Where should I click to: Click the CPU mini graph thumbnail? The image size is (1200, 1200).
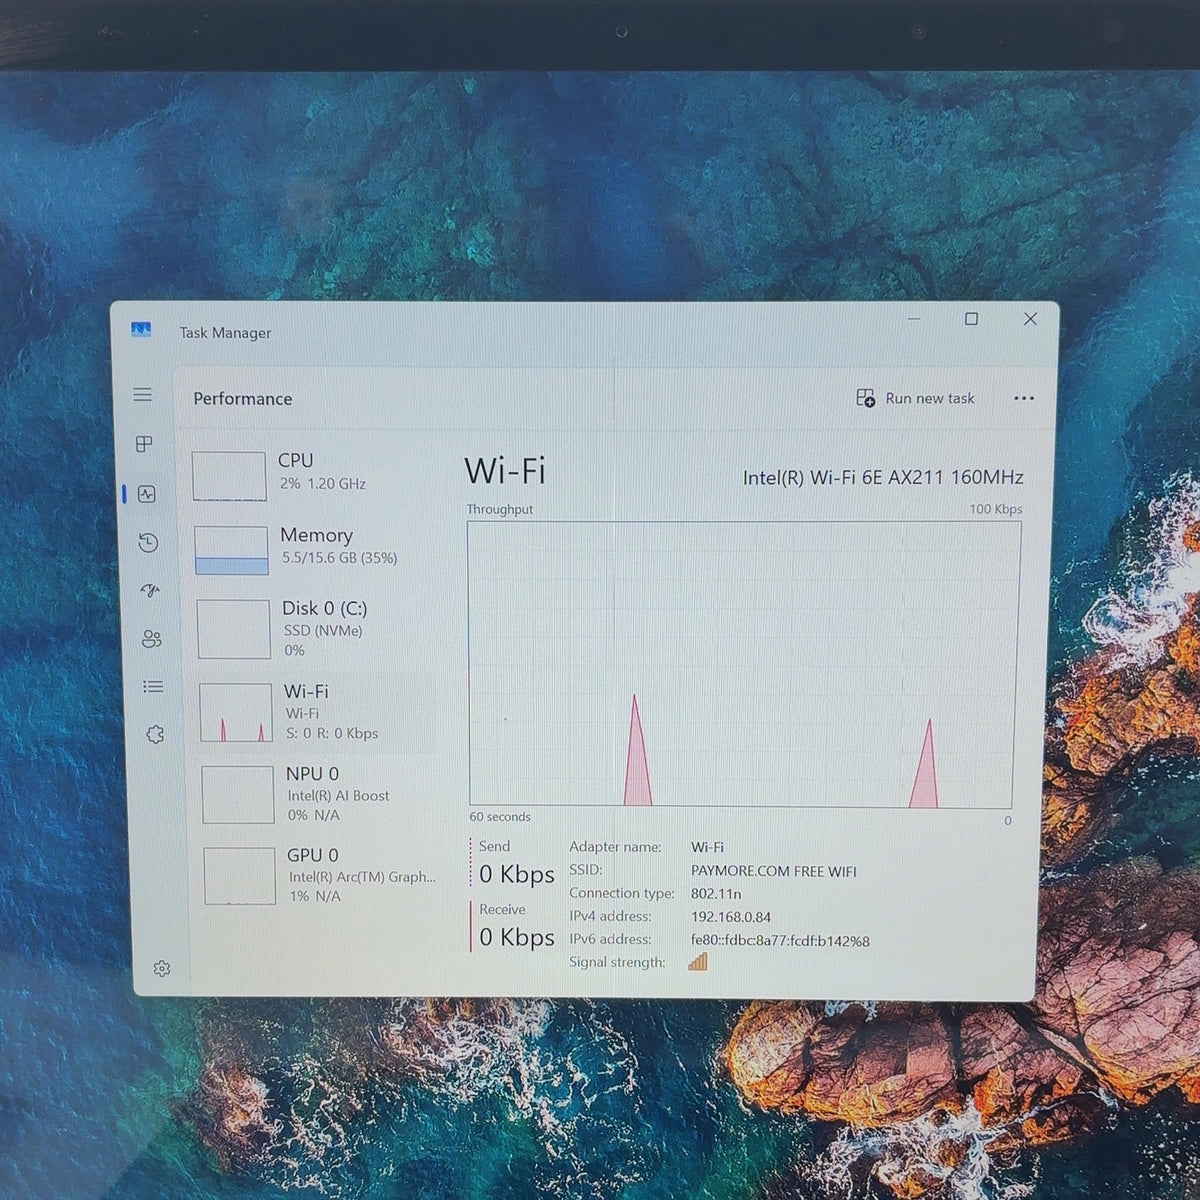pos(229,476)
